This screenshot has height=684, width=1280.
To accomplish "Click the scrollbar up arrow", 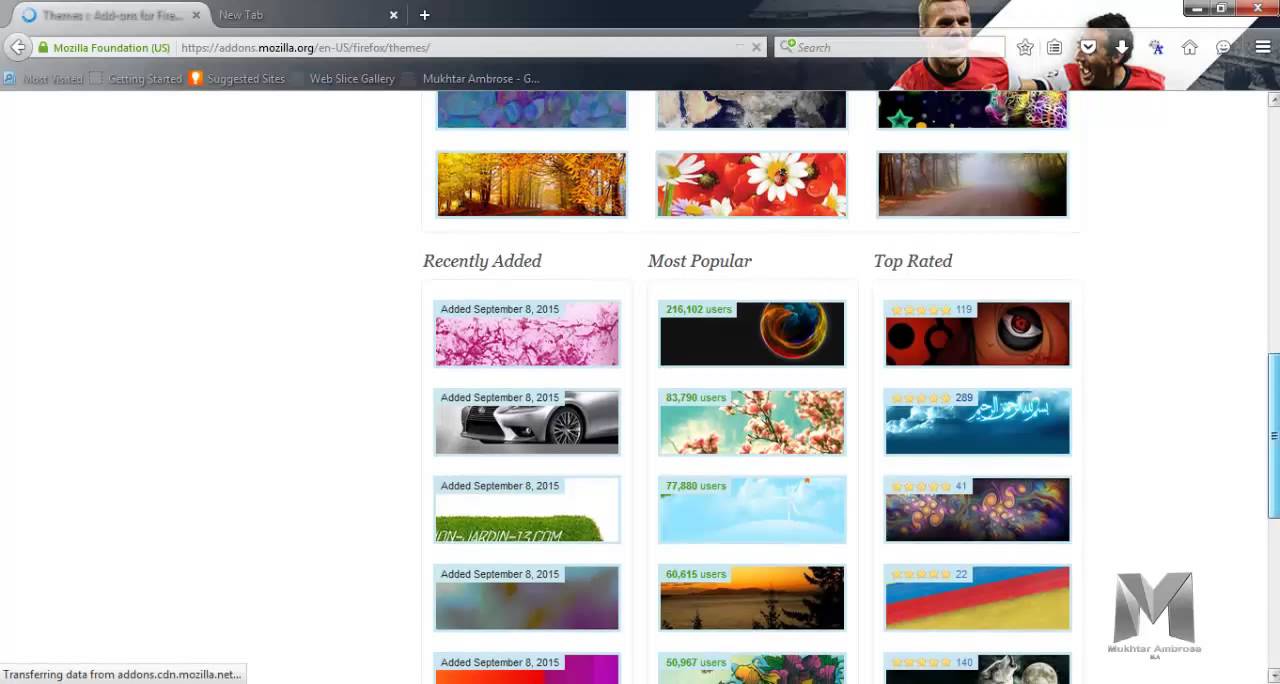I will click(1273, 99).
